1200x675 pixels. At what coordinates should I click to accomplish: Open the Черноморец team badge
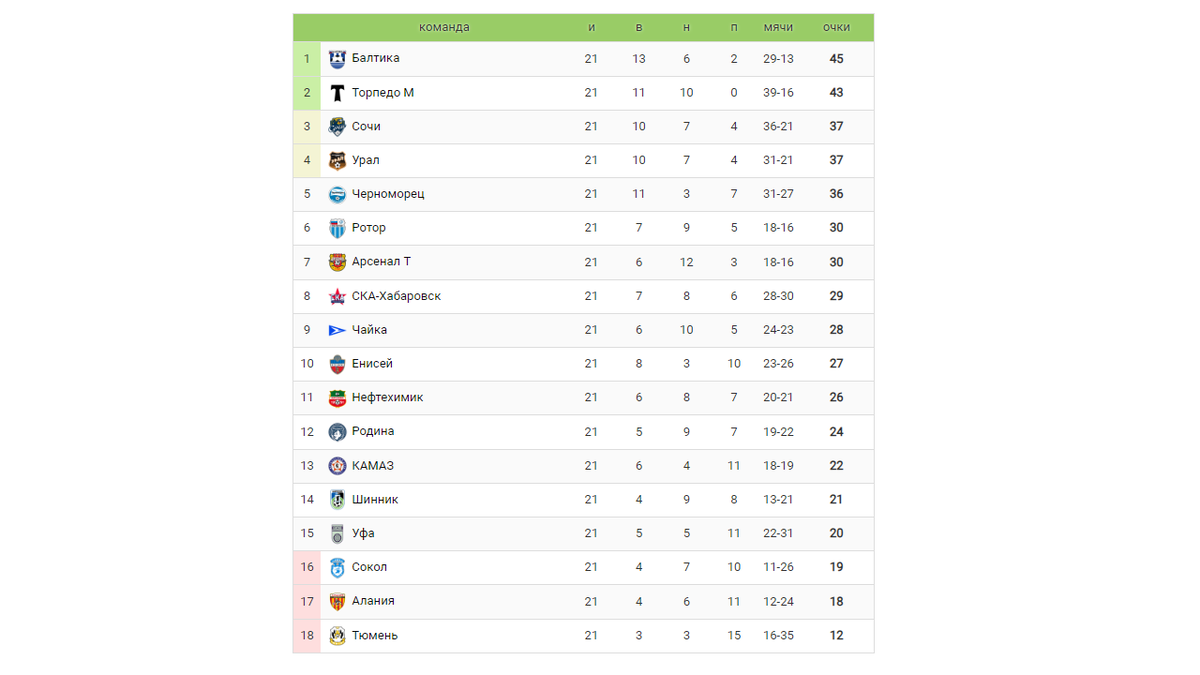pos(337,195)
